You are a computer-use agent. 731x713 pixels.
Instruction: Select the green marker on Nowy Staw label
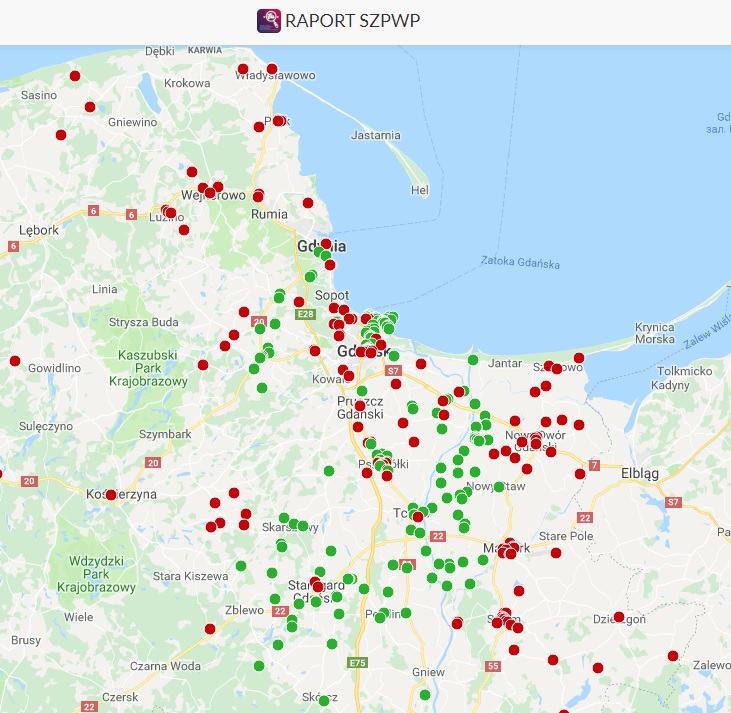[x=499, y=487]
